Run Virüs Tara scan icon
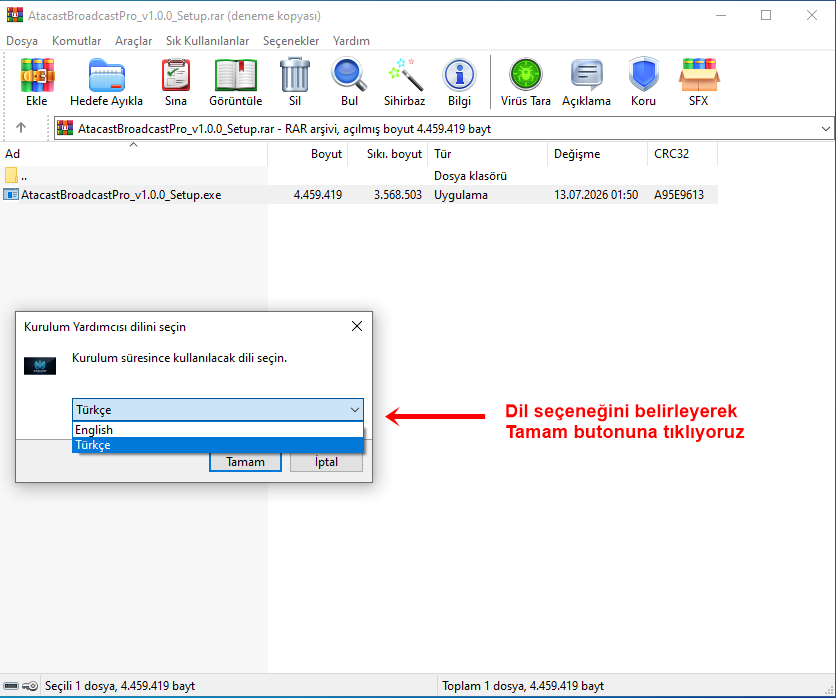Viewport: 836px width, 698px height. (x=526, y=74)
